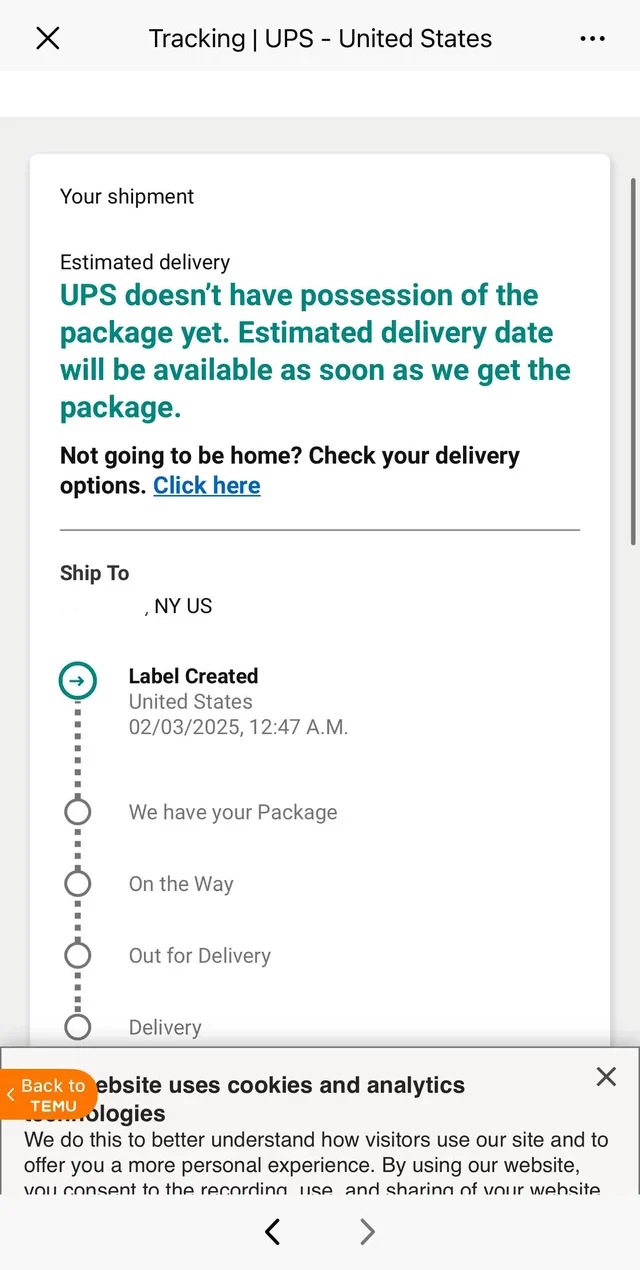Tap the 'We have your Package' step circle
The width and height of the screenshot is (640, 1270).
(x=78, y=812)
